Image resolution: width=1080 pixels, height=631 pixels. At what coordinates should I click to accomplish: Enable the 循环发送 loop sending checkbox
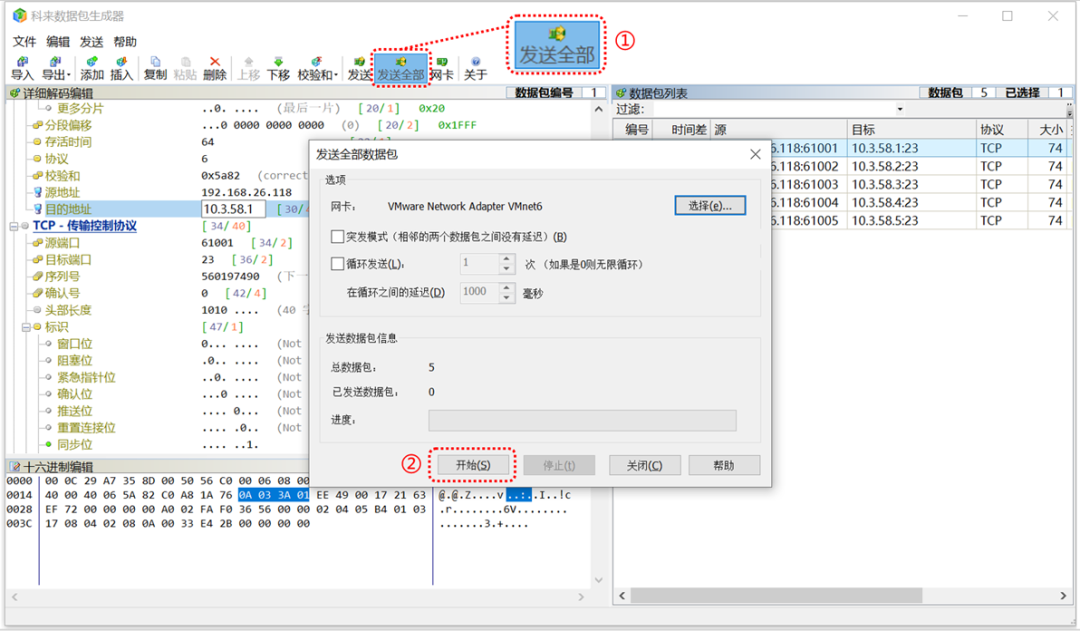click(337, 264)
